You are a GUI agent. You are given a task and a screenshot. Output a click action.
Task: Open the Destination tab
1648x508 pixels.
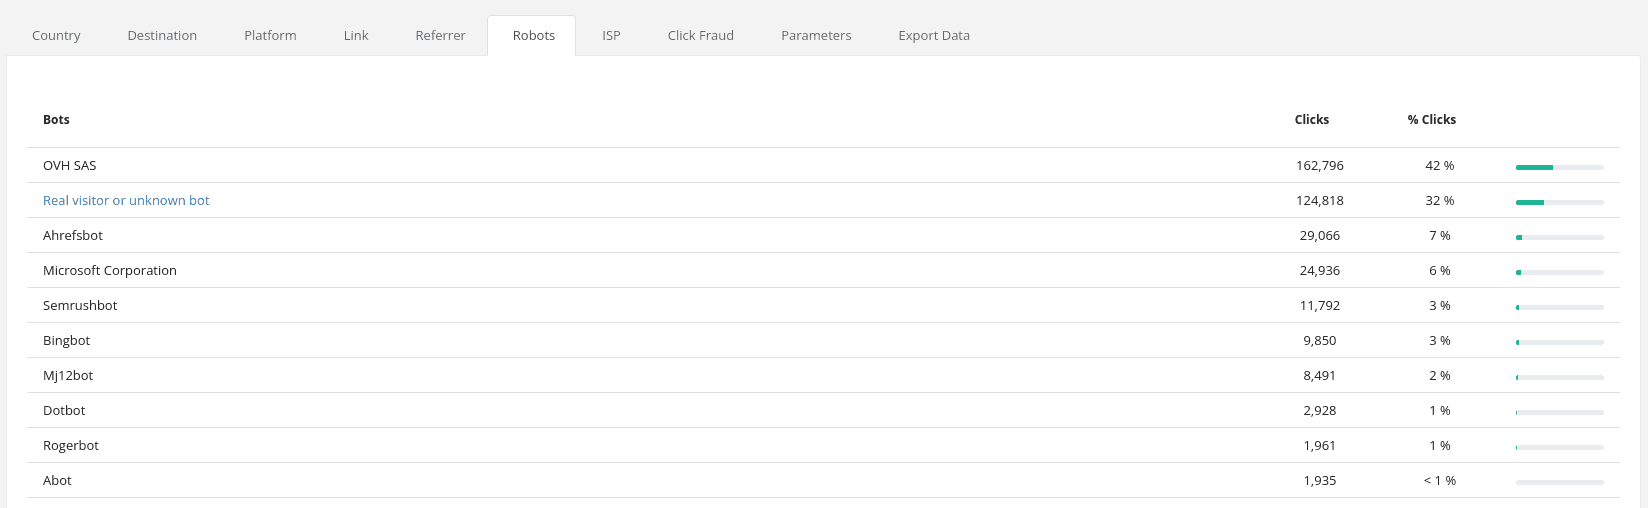162,36
